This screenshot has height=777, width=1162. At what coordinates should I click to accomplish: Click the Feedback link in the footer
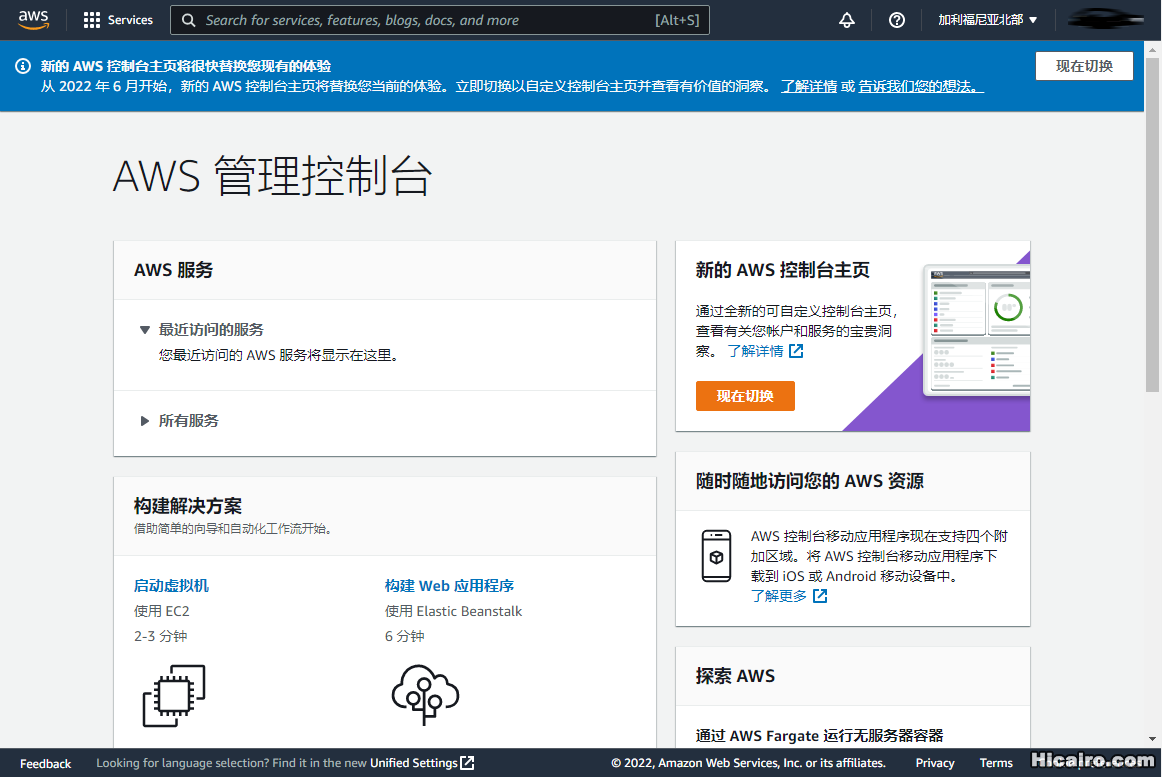click(x=45, y=762)
